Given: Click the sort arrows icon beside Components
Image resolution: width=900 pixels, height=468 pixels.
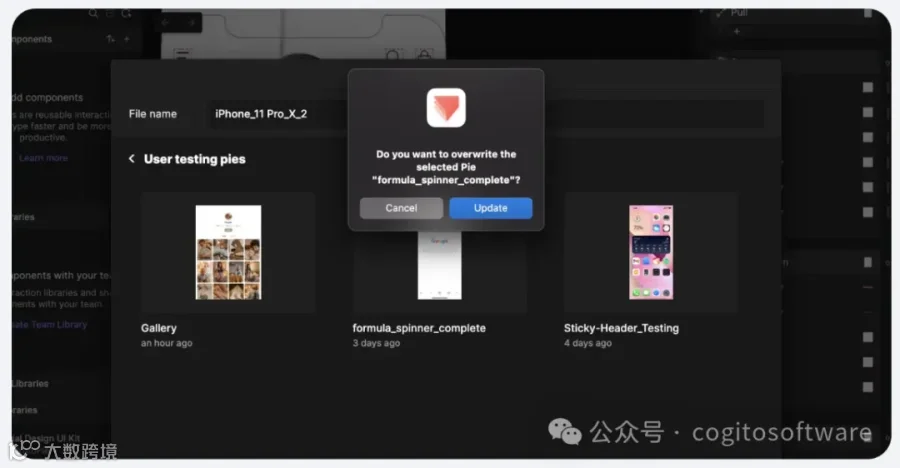Looking at the screenshot, I should point(110,39).
